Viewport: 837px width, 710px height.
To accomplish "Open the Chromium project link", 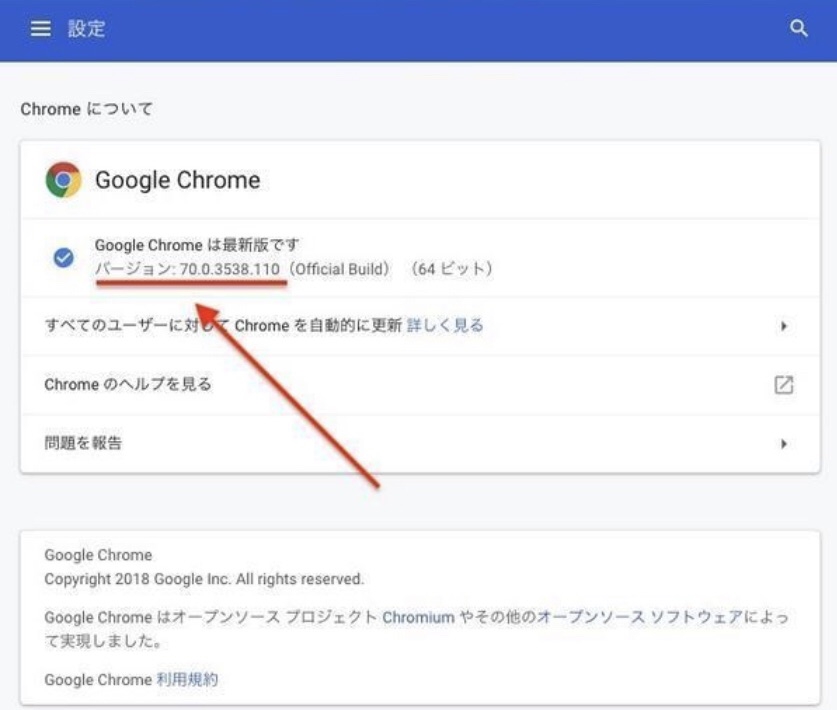I will click(x=418, y=617).
